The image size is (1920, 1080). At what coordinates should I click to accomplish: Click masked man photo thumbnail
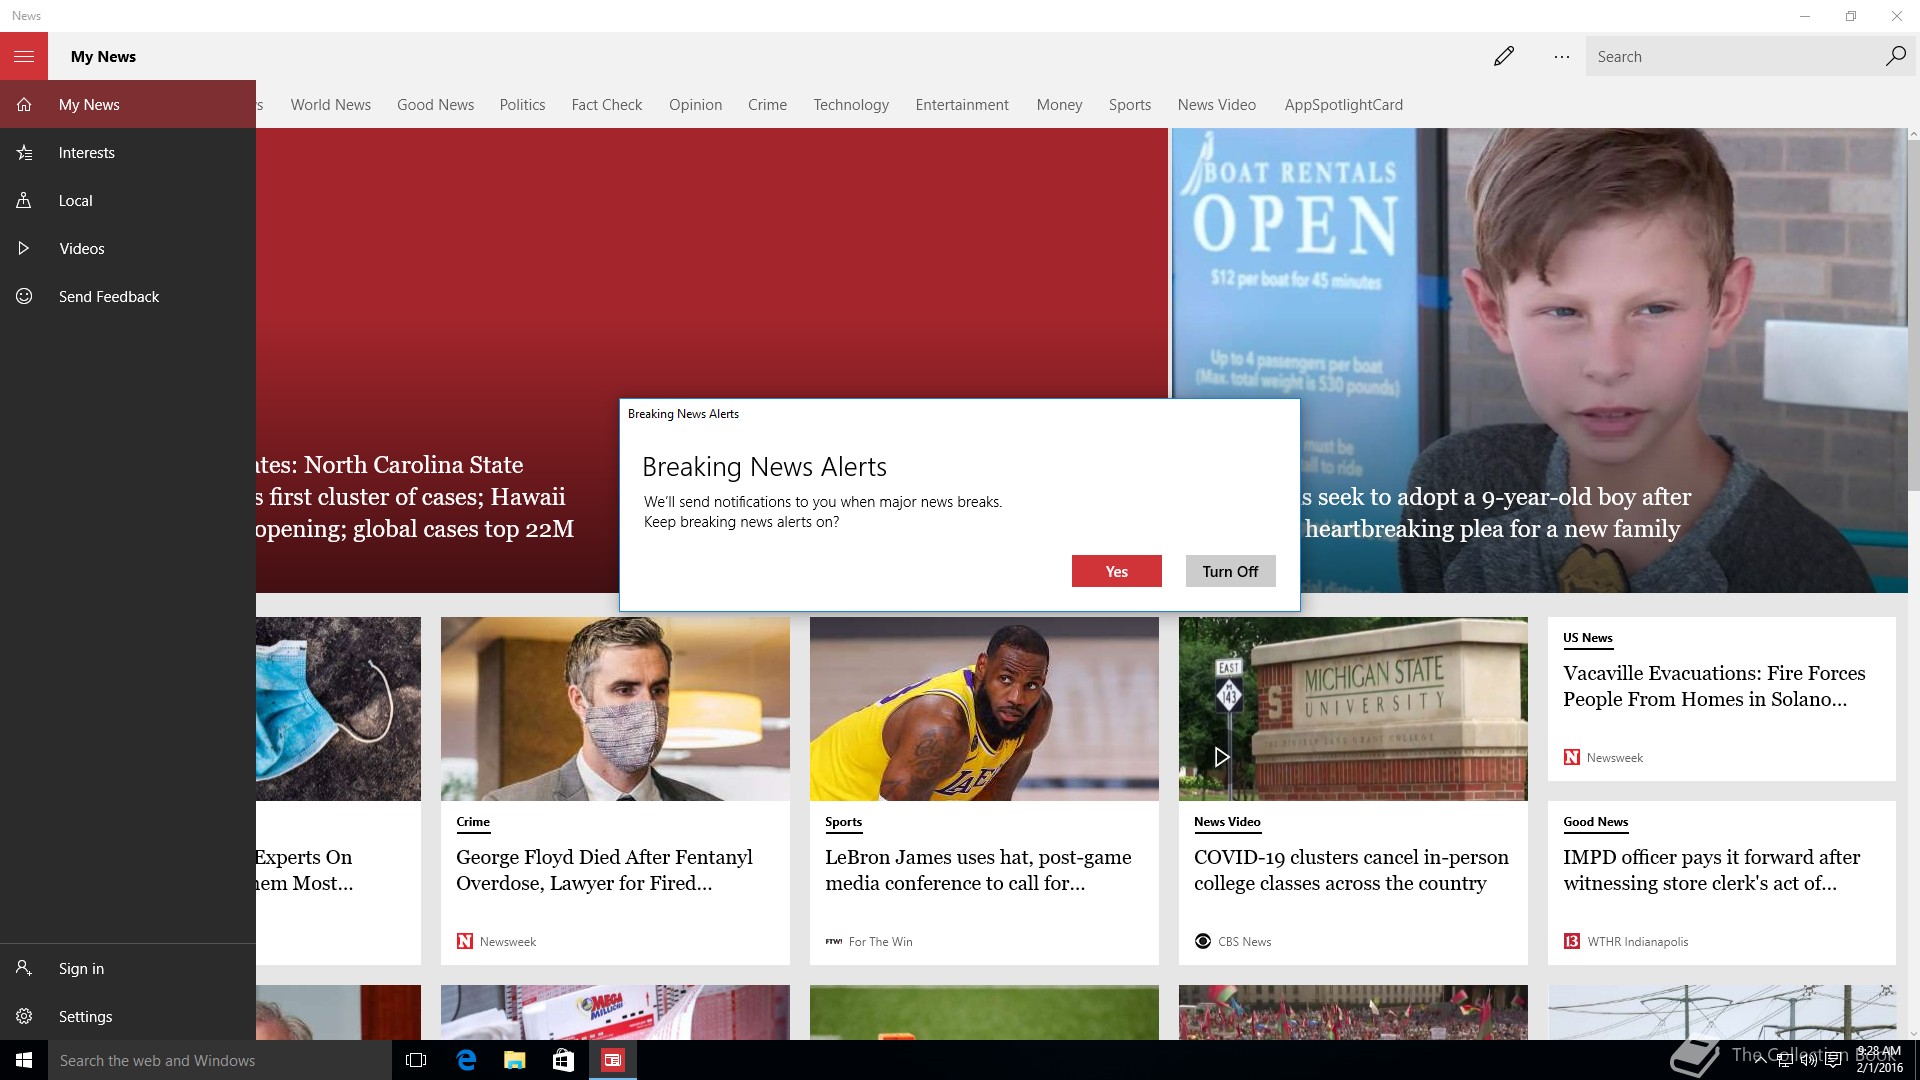(x=615, y=708)
